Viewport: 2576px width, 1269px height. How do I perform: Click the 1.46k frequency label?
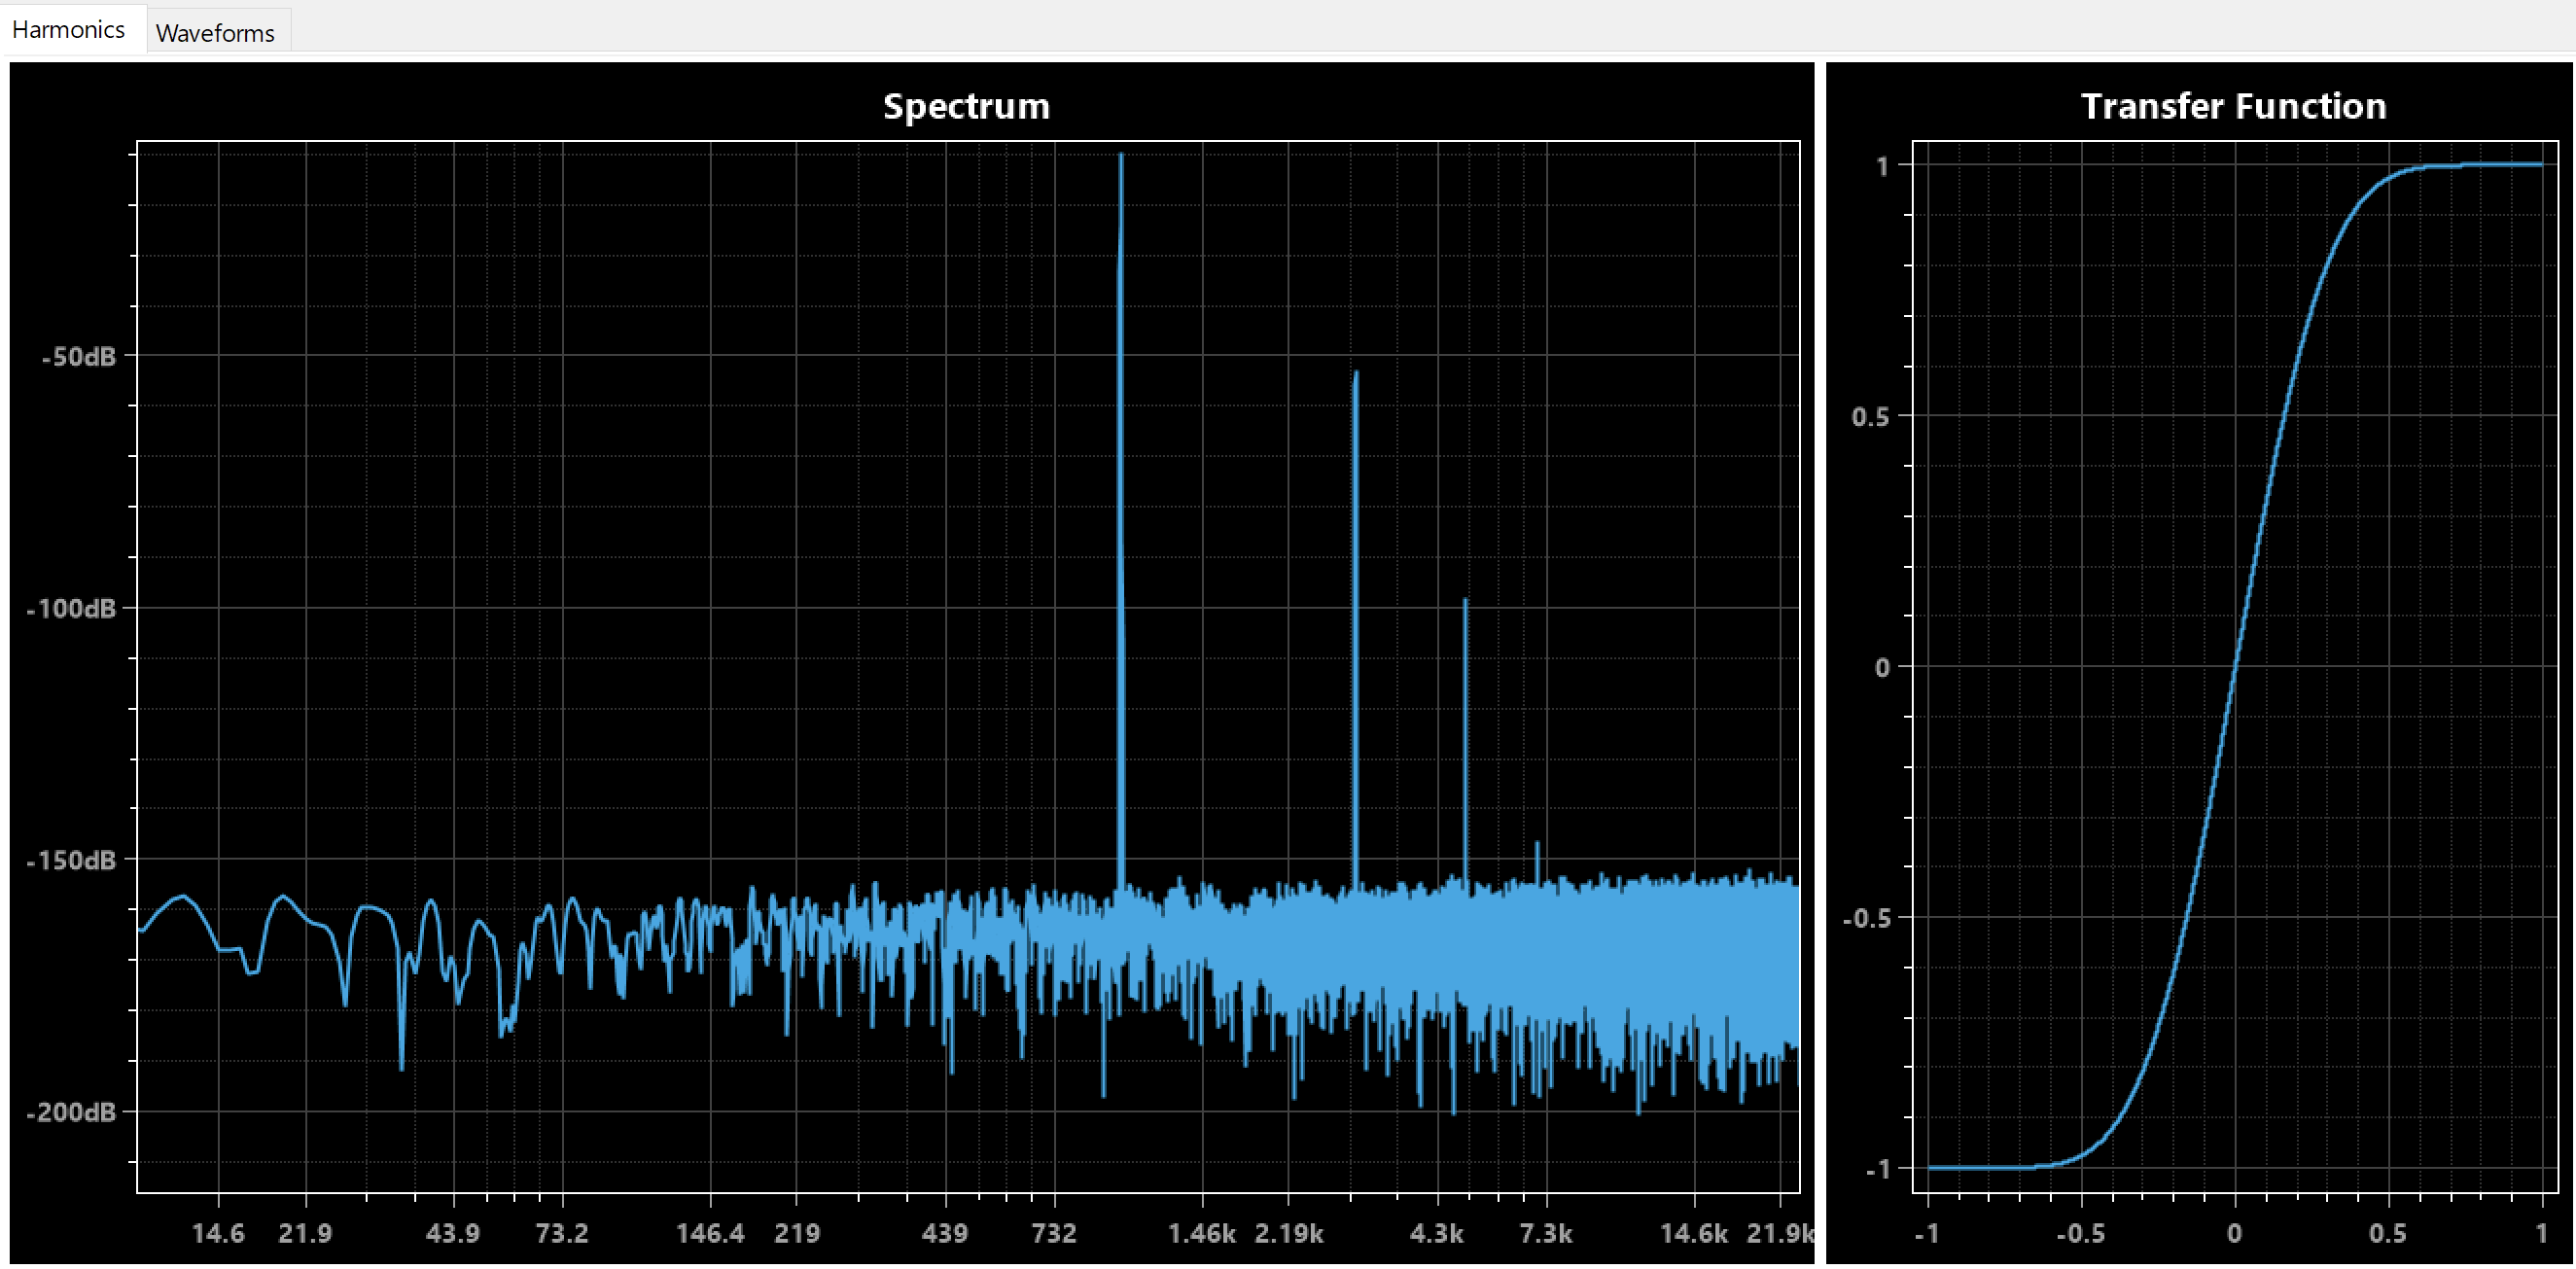pos(1202,1233)
